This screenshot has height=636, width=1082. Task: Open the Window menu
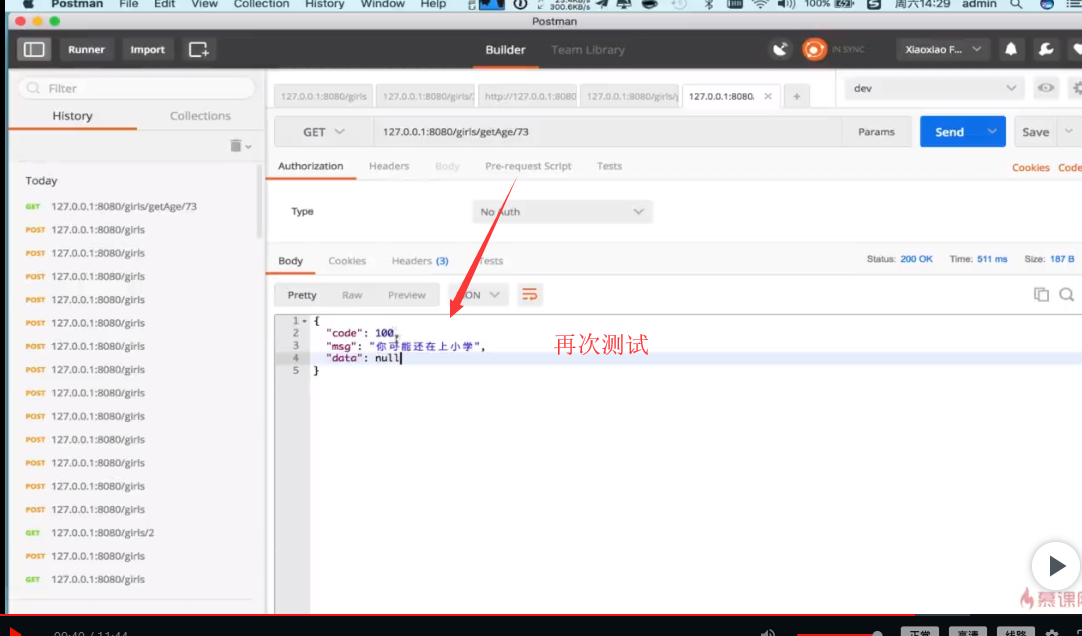(382, 4)
